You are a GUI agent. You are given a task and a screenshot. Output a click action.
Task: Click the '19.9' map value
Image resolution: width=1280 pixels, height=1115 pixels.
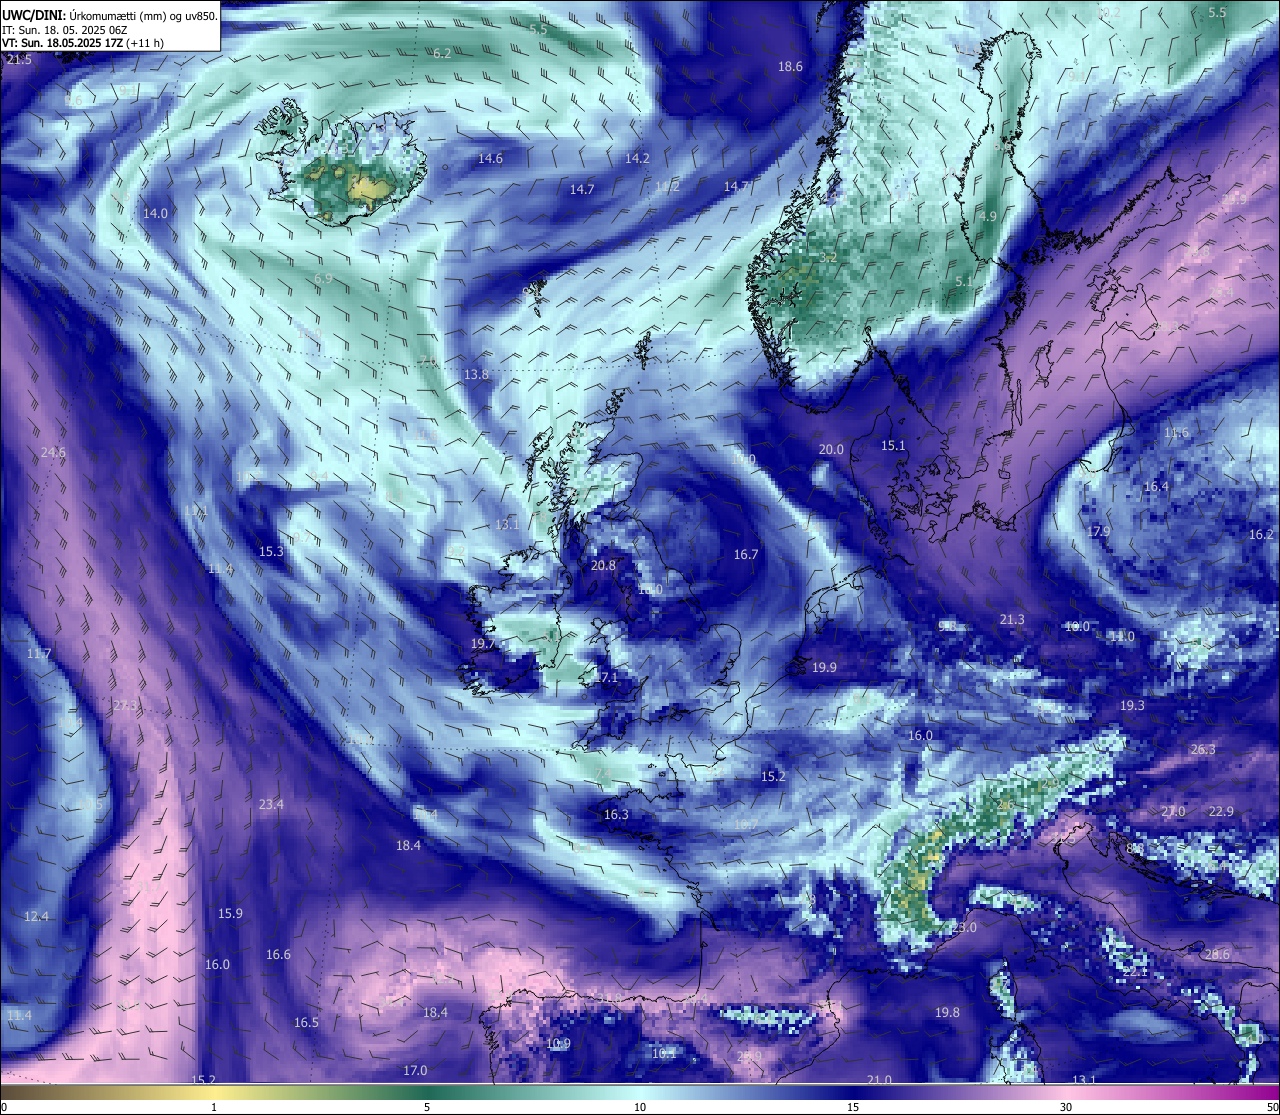tap(824, 667)
